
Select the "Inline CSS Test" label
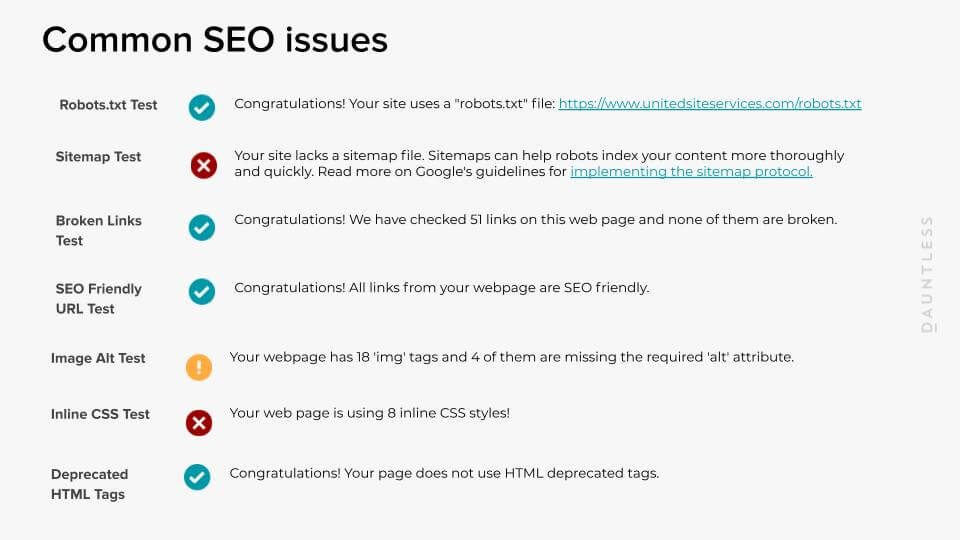pyautogui.click(x=100, y=414)
